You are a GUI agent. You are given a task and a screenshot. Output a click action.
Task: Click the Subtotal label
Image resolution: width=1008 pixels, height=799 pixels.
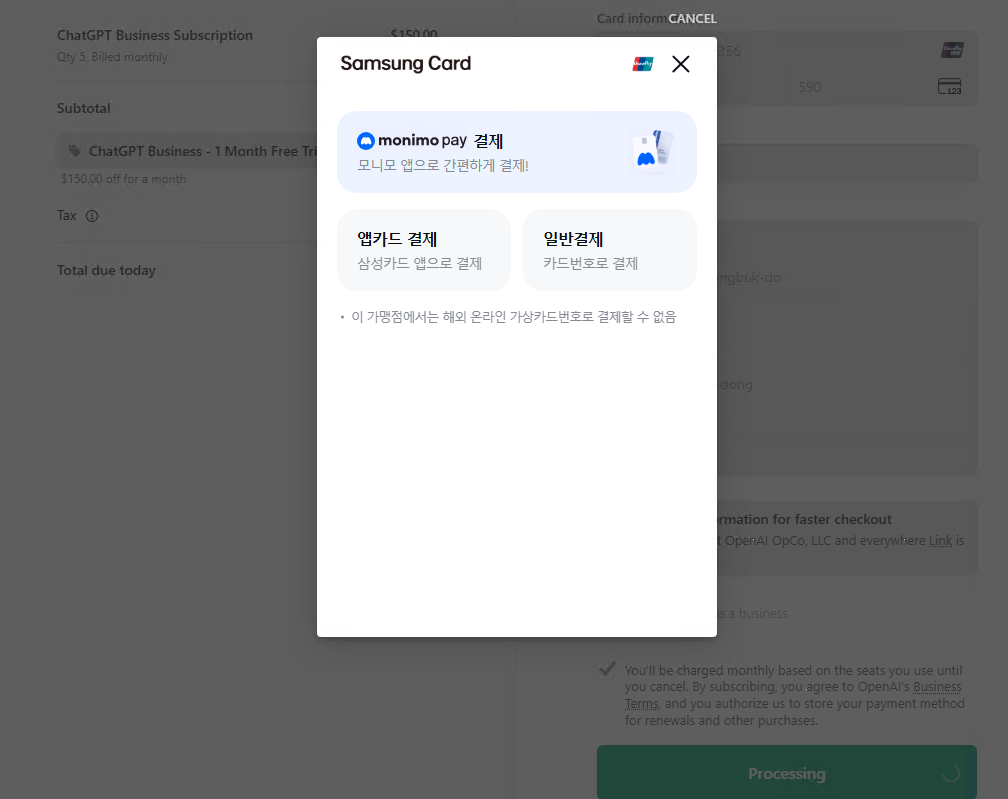tap(84, 108)
